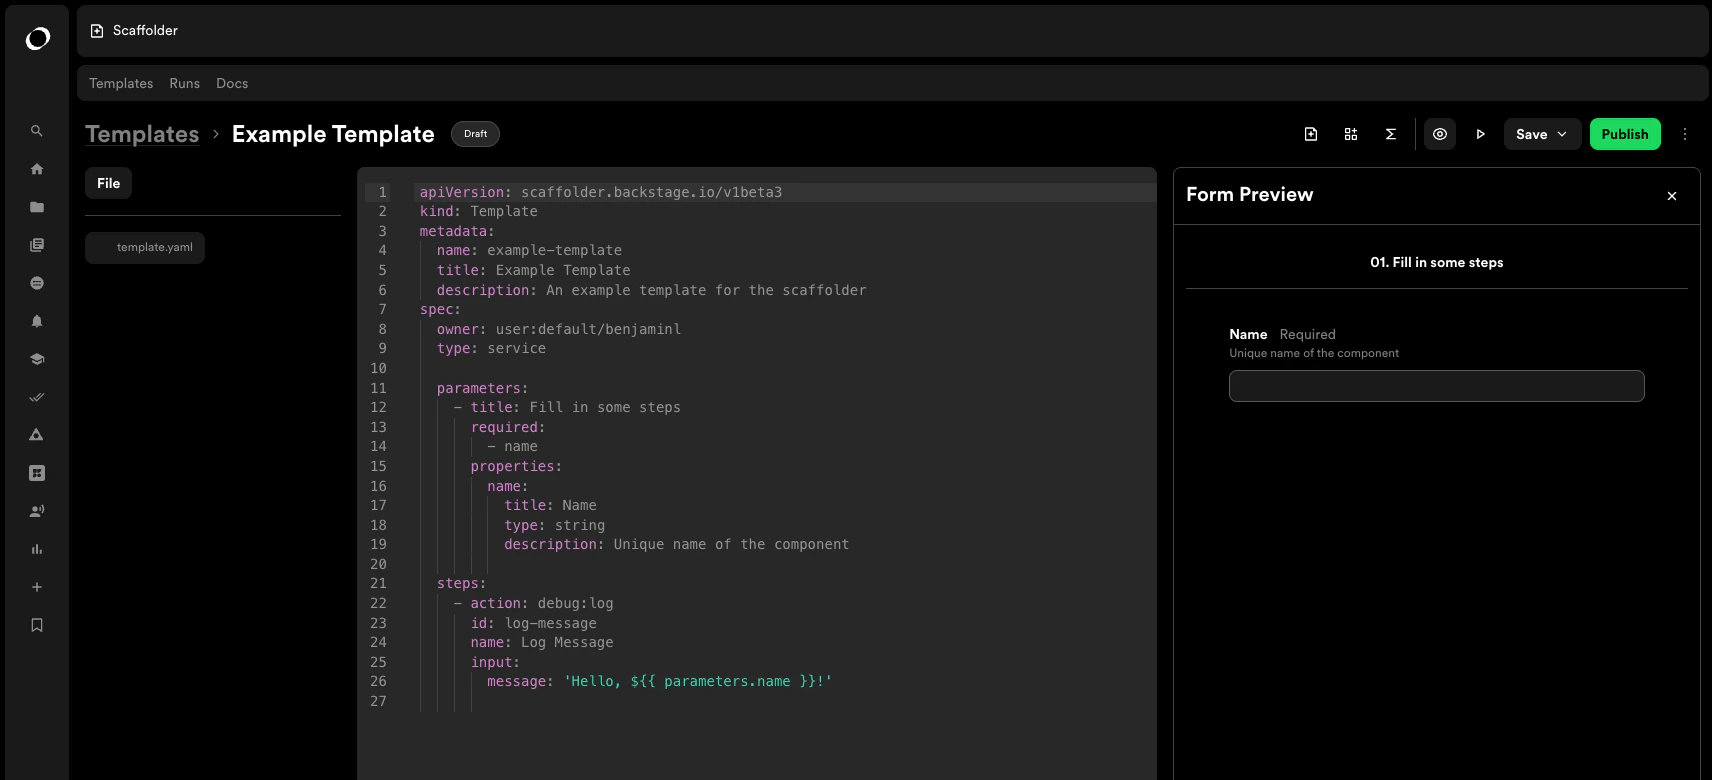
Task: Click the Templates breadcrumb link
Action: click(142, 134)
